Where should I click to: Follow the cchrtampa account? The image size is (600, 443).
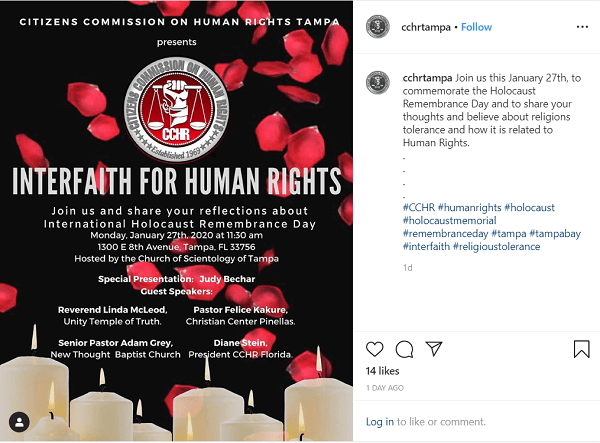pyautogui.click(x=476, y=27)
